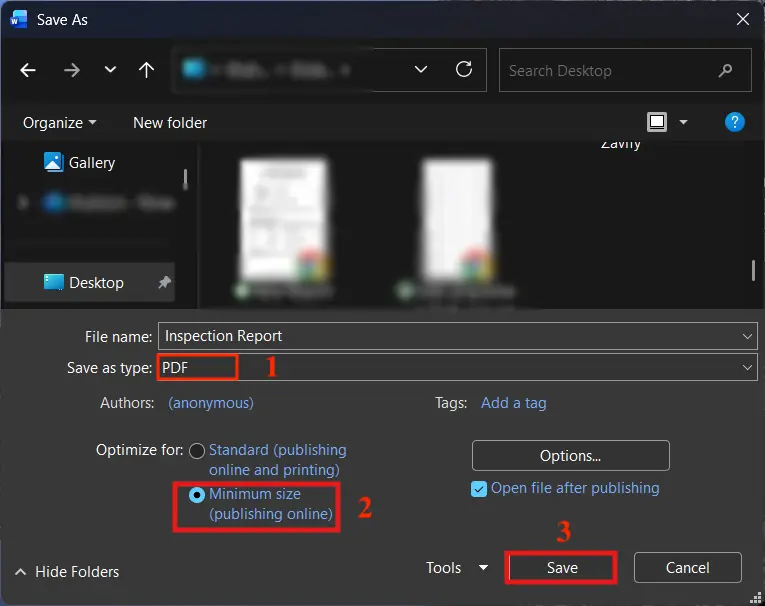The height and width of the screenshot is (606, 765).
Task: Click the Cancel button
Action: click(x=687, y=567)
